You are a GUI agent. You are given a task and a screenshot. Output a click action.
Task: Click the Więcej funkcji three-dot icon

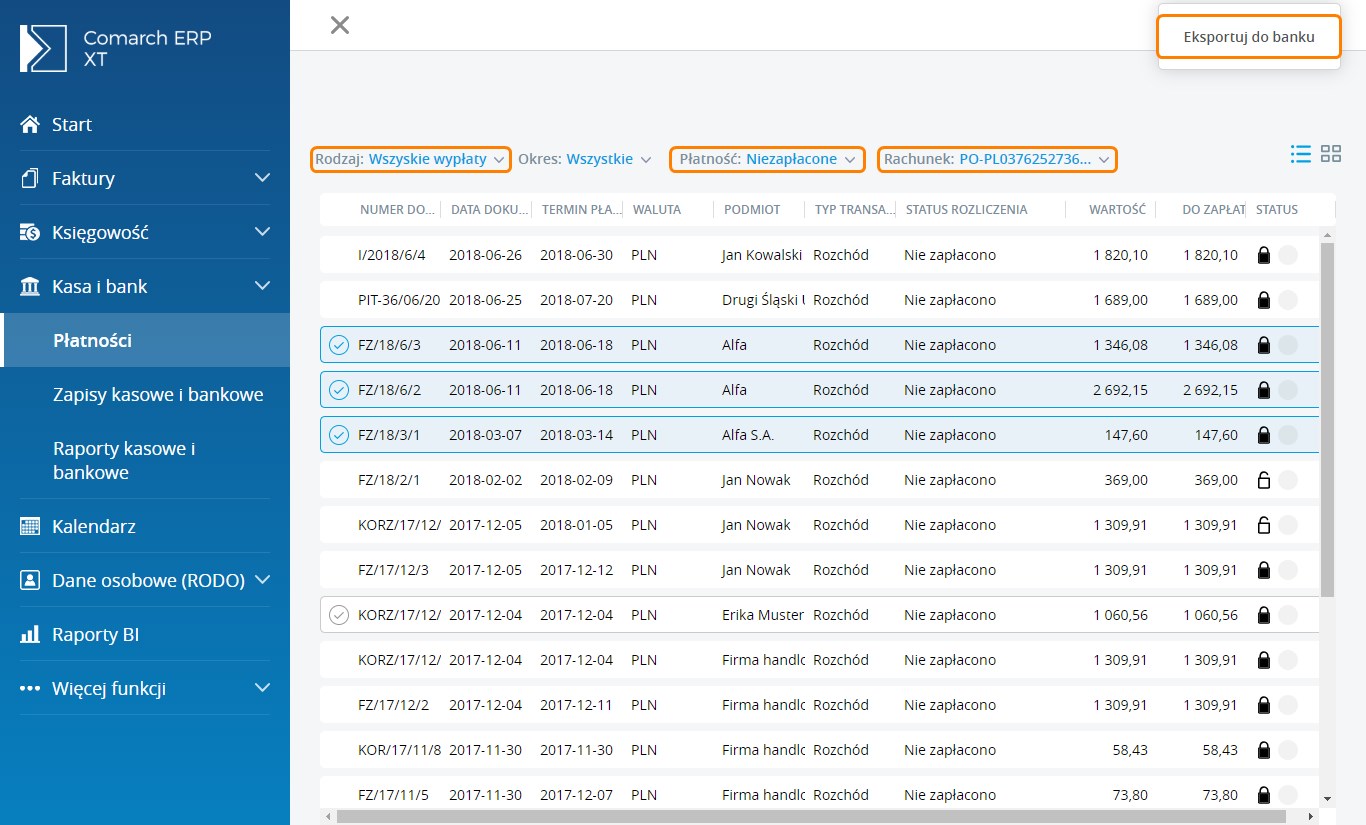pyautogui.click(x=30, y=688)
